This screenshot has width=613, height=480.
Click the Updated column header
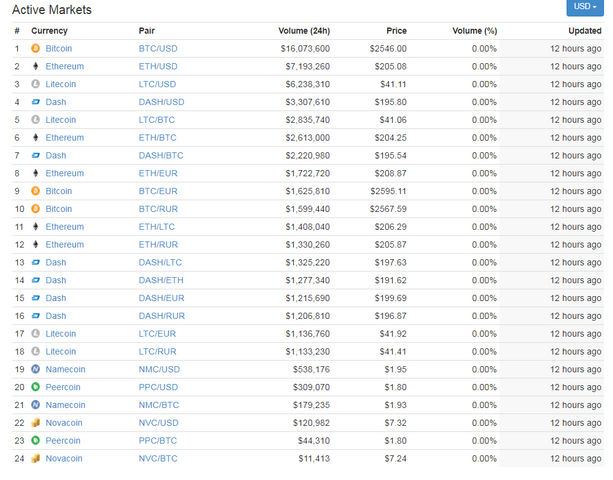click(585, 30)
